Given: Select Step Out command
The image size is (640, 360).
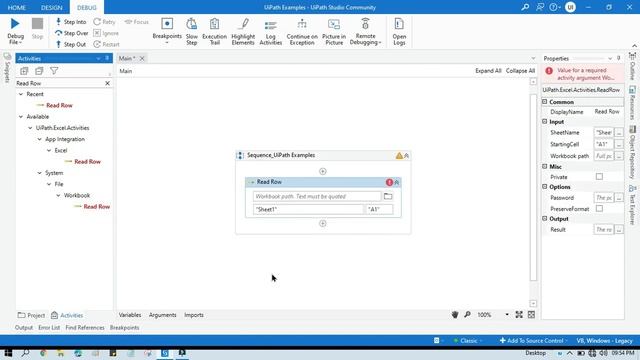Looking at the screenshot, I should 71,44.
